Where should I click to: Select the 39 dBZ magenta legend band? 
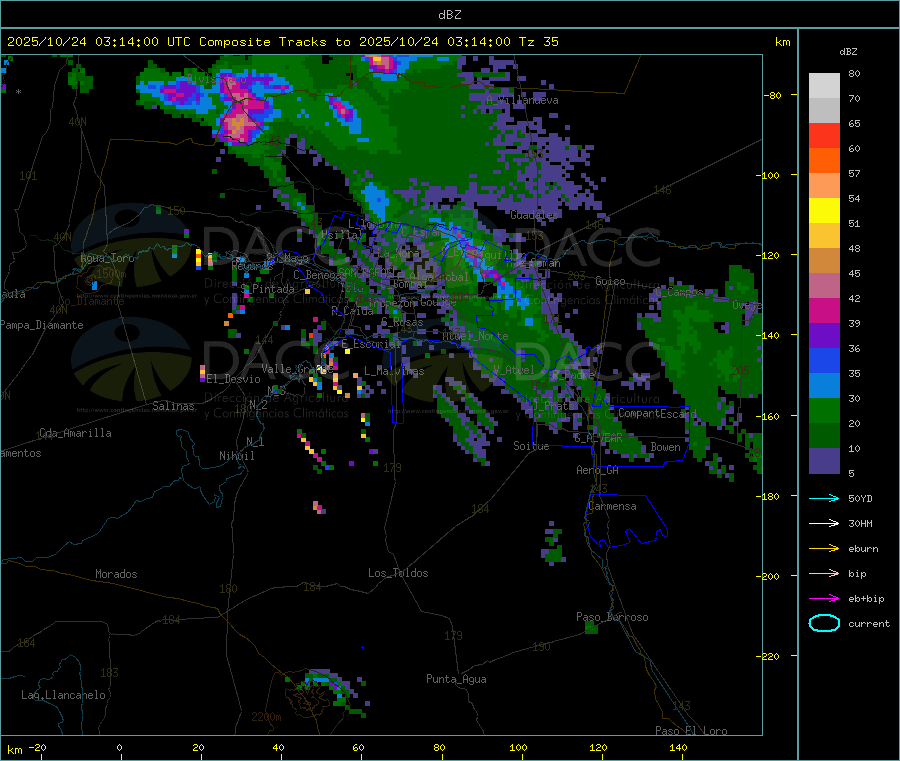[x=824, y=310]
